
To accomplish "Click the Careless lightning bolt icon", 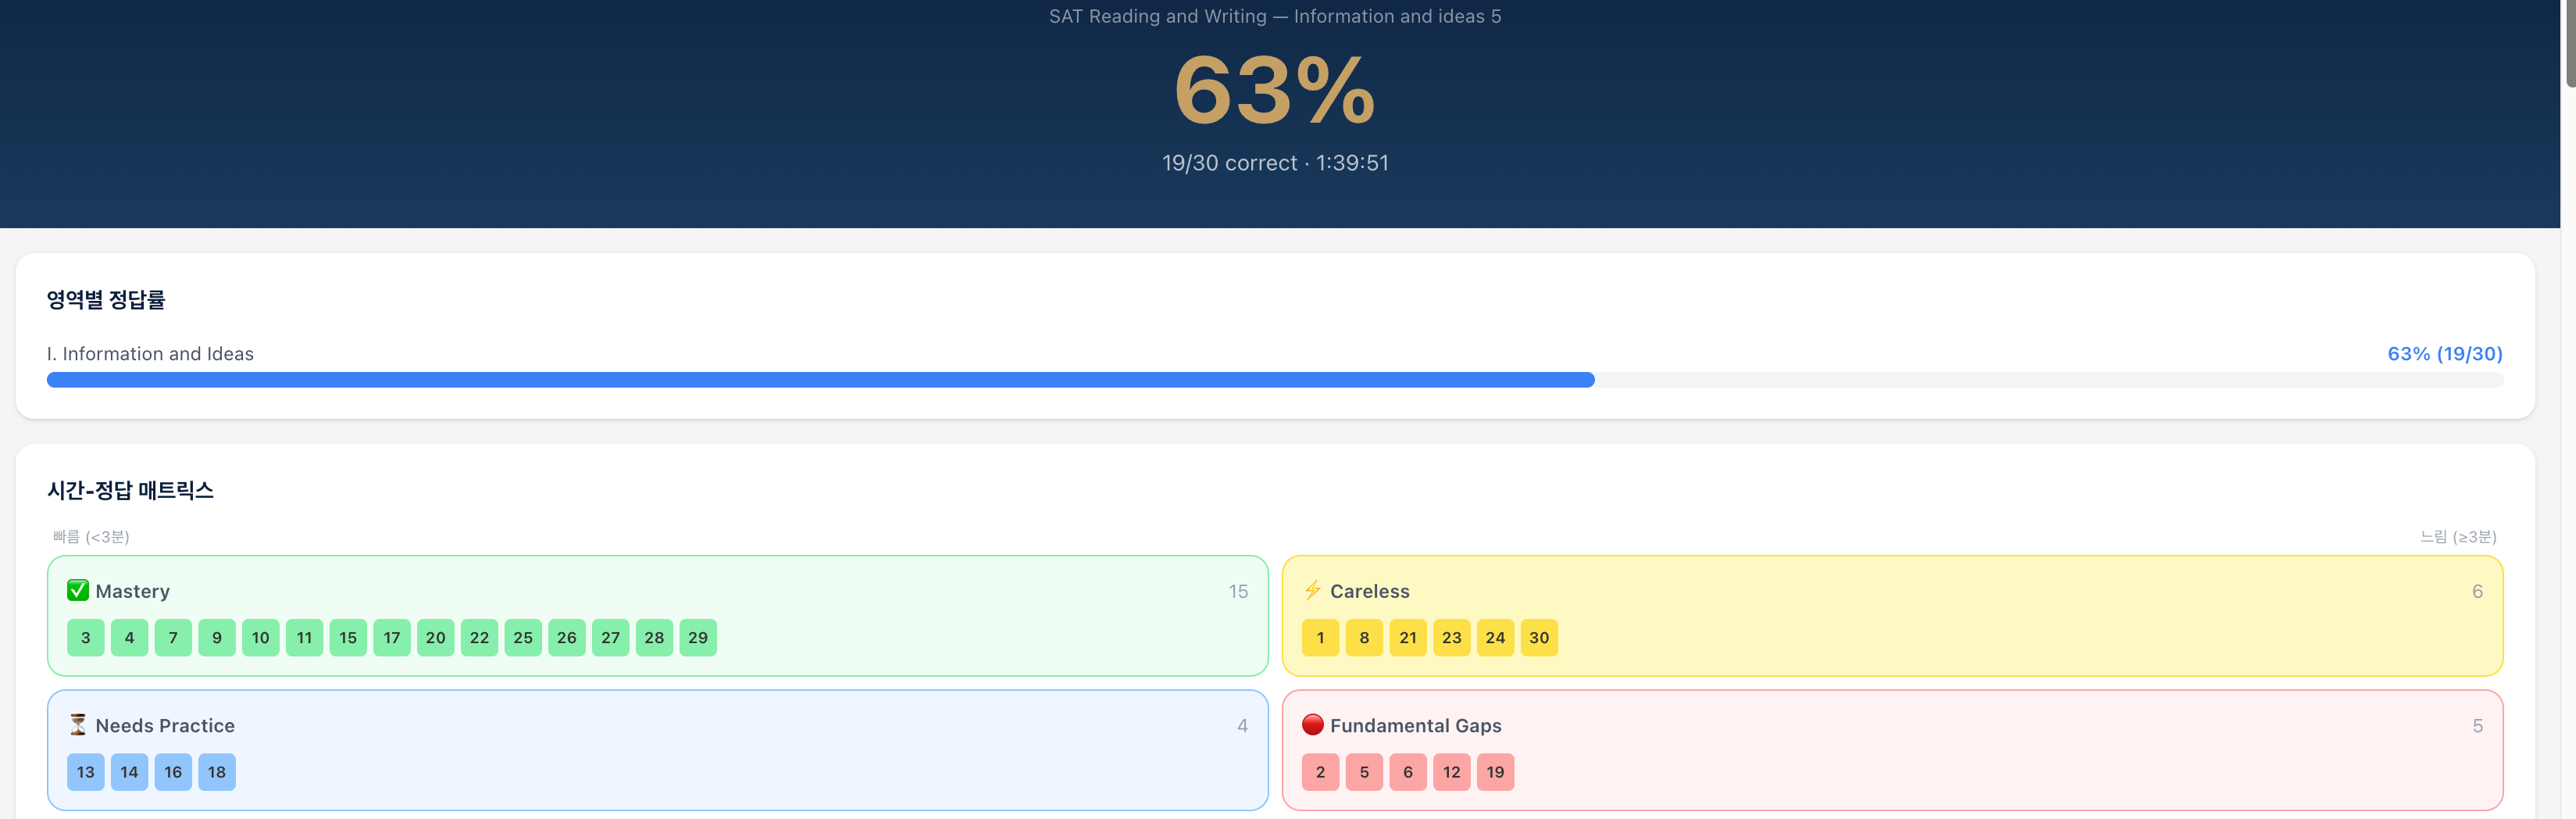I will pyautogui.click(x=1313, y=590).
